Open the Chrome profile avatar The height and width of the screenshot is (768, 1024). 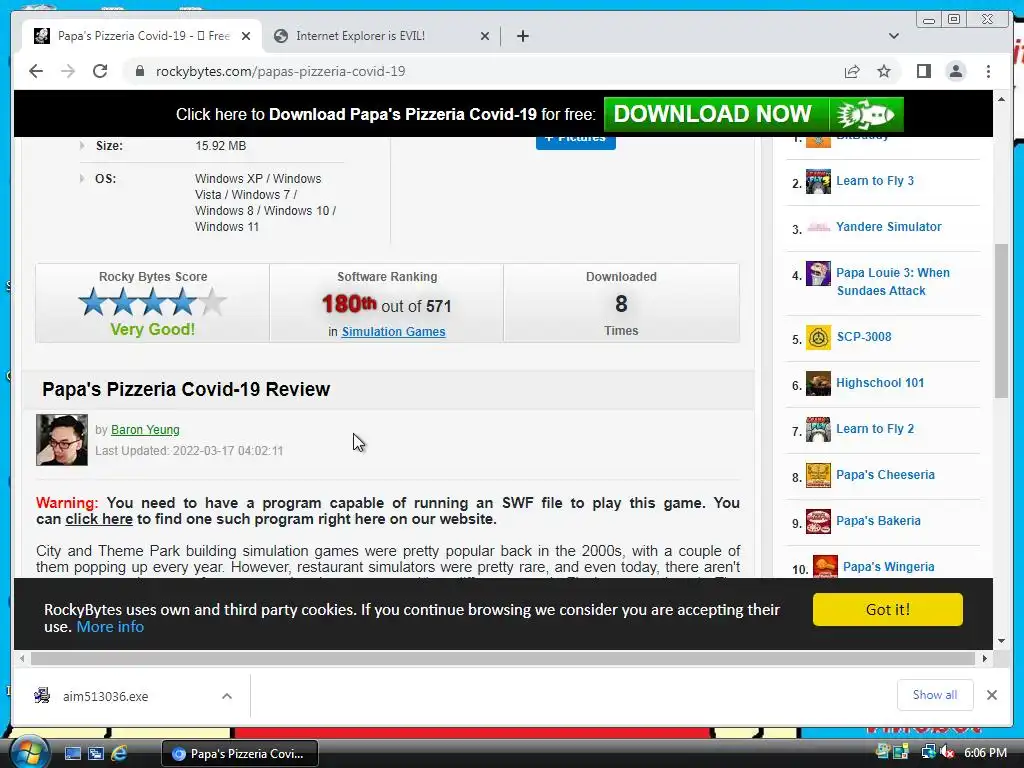955,71
